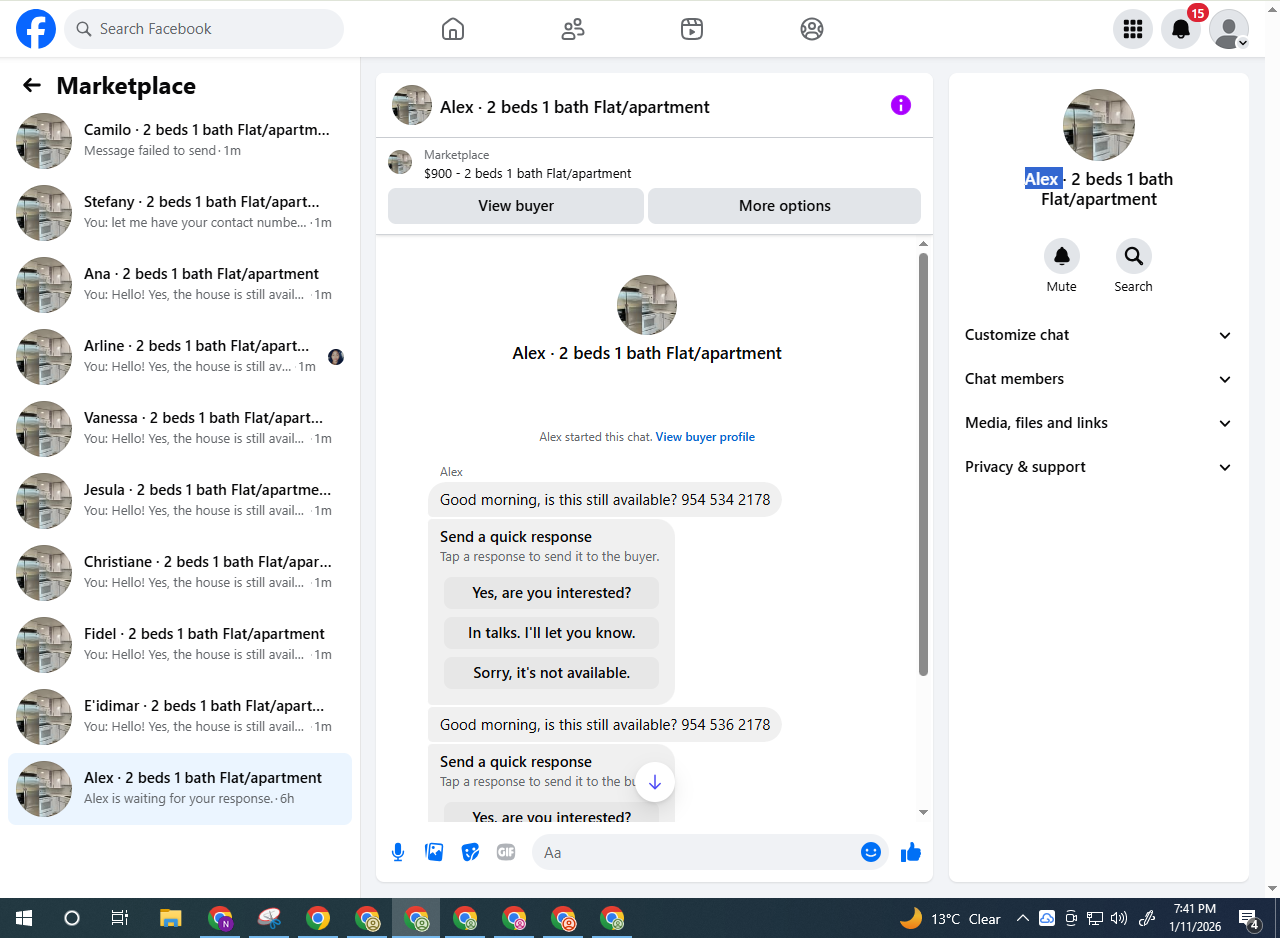Open E'idimar's conversation in the list
The height and width of the screenshot is (938, 1280).
[180, 717]
